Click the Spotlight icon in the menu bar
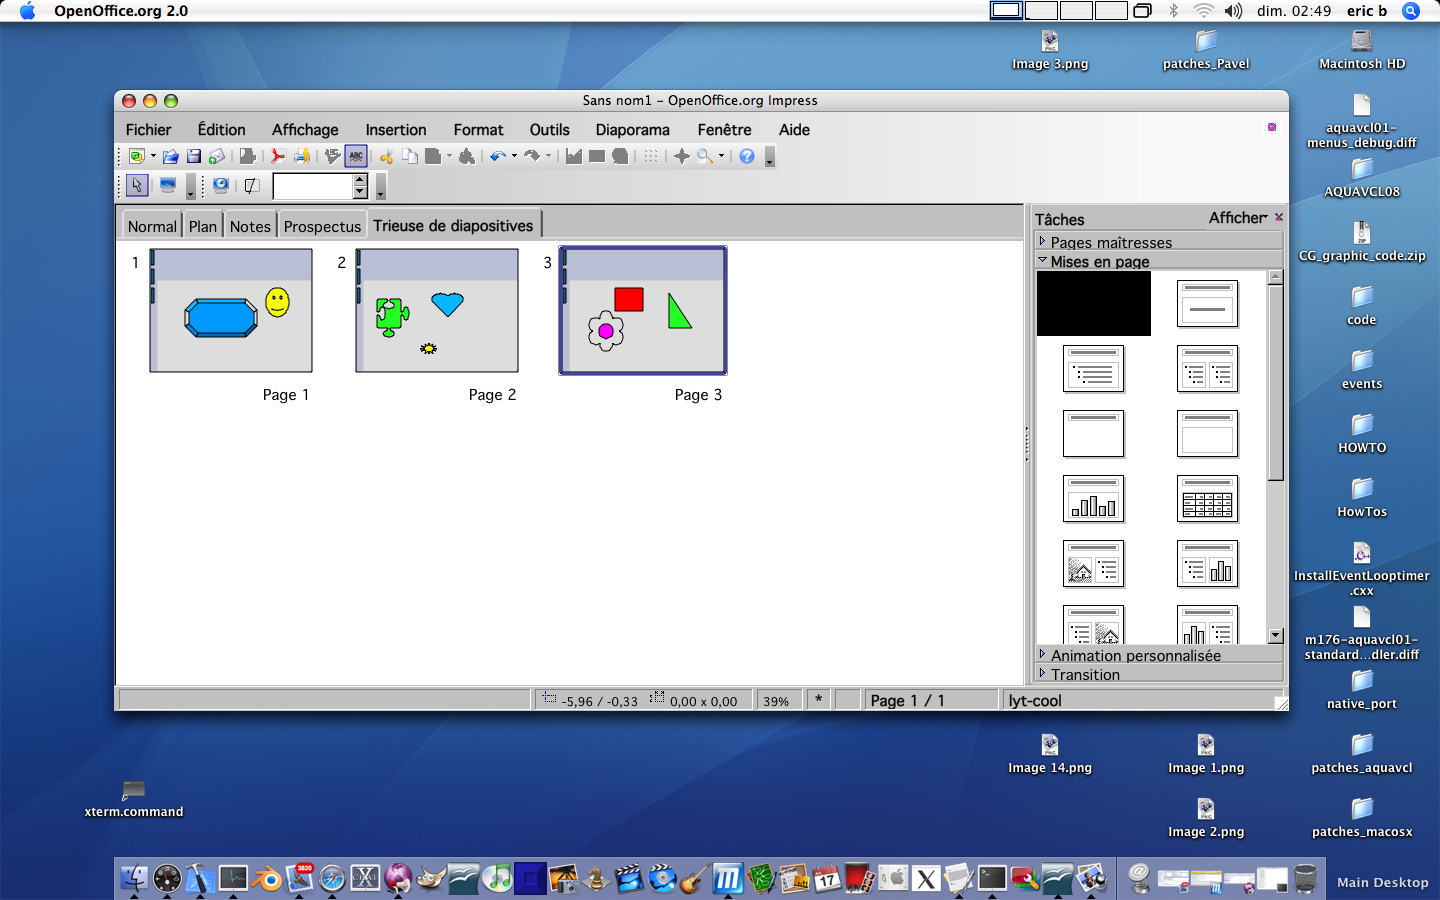Image resolution: width=1440 pixels, height=900 pixels. pyautogui.click(x=1411, y=11)
